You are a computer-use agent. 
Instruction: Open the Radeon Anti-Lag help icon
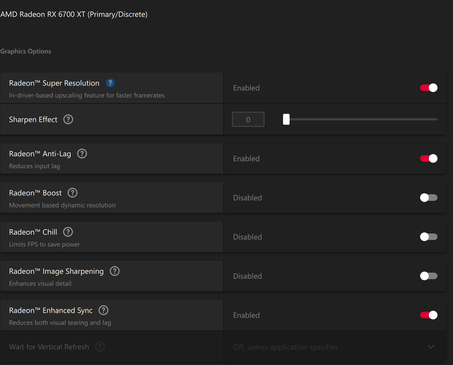click(82, 154)
